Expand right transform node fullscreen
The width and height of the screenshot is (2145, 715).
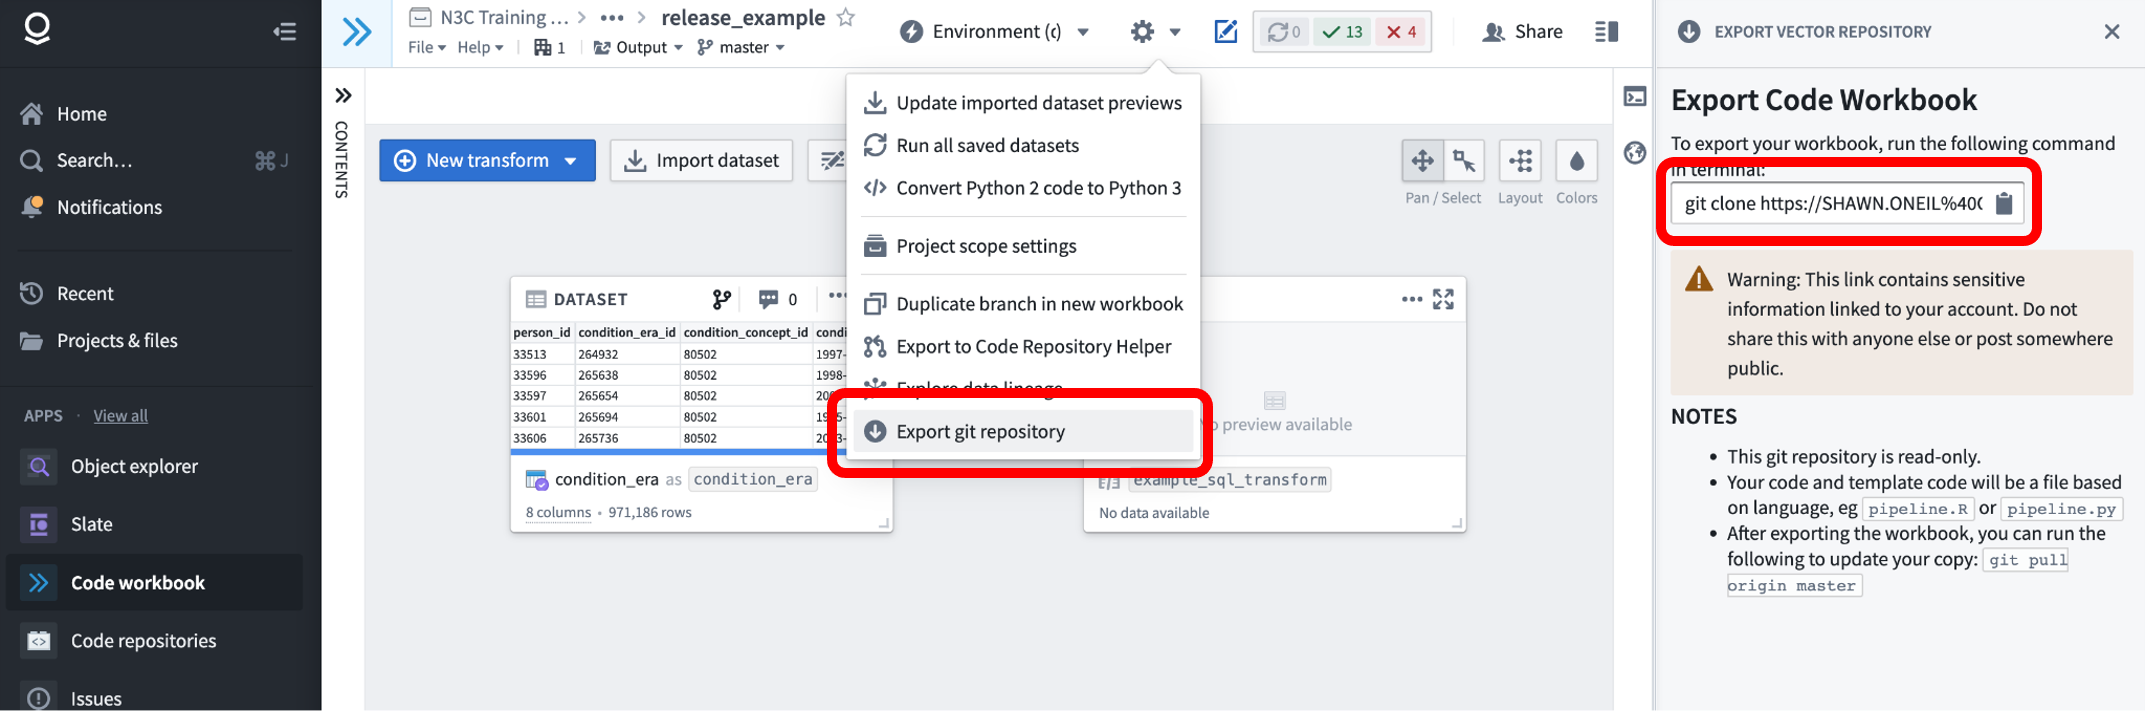pos(1443,299)
